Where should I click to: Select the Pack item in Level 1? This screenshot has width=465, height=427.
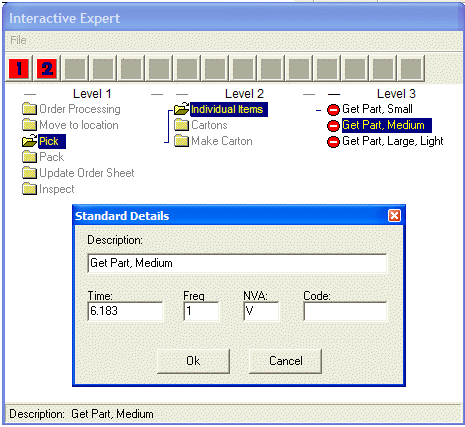click(x=52, y=157)
